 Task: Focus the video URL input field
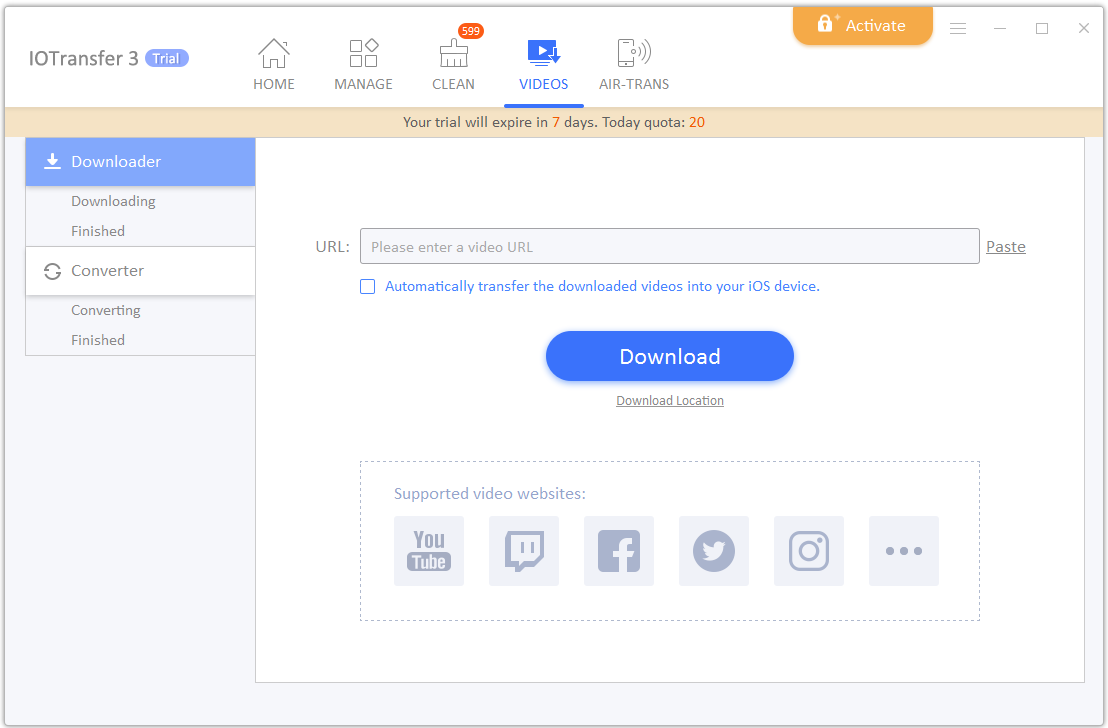(x=669, y=247)
